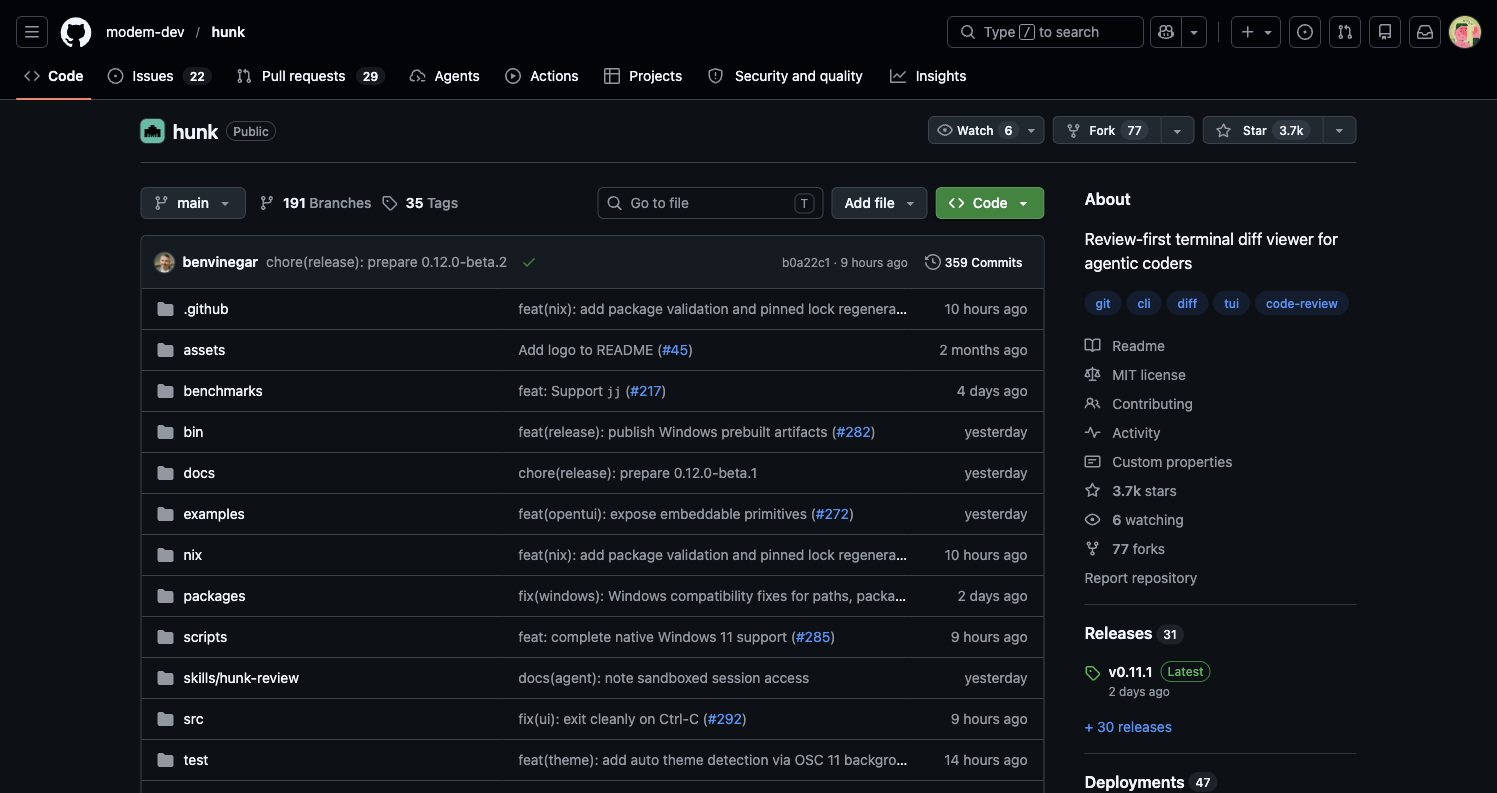View 35 Tags link
The height and width of the screenshot is (793, 1497).
(x=420, y=203)
